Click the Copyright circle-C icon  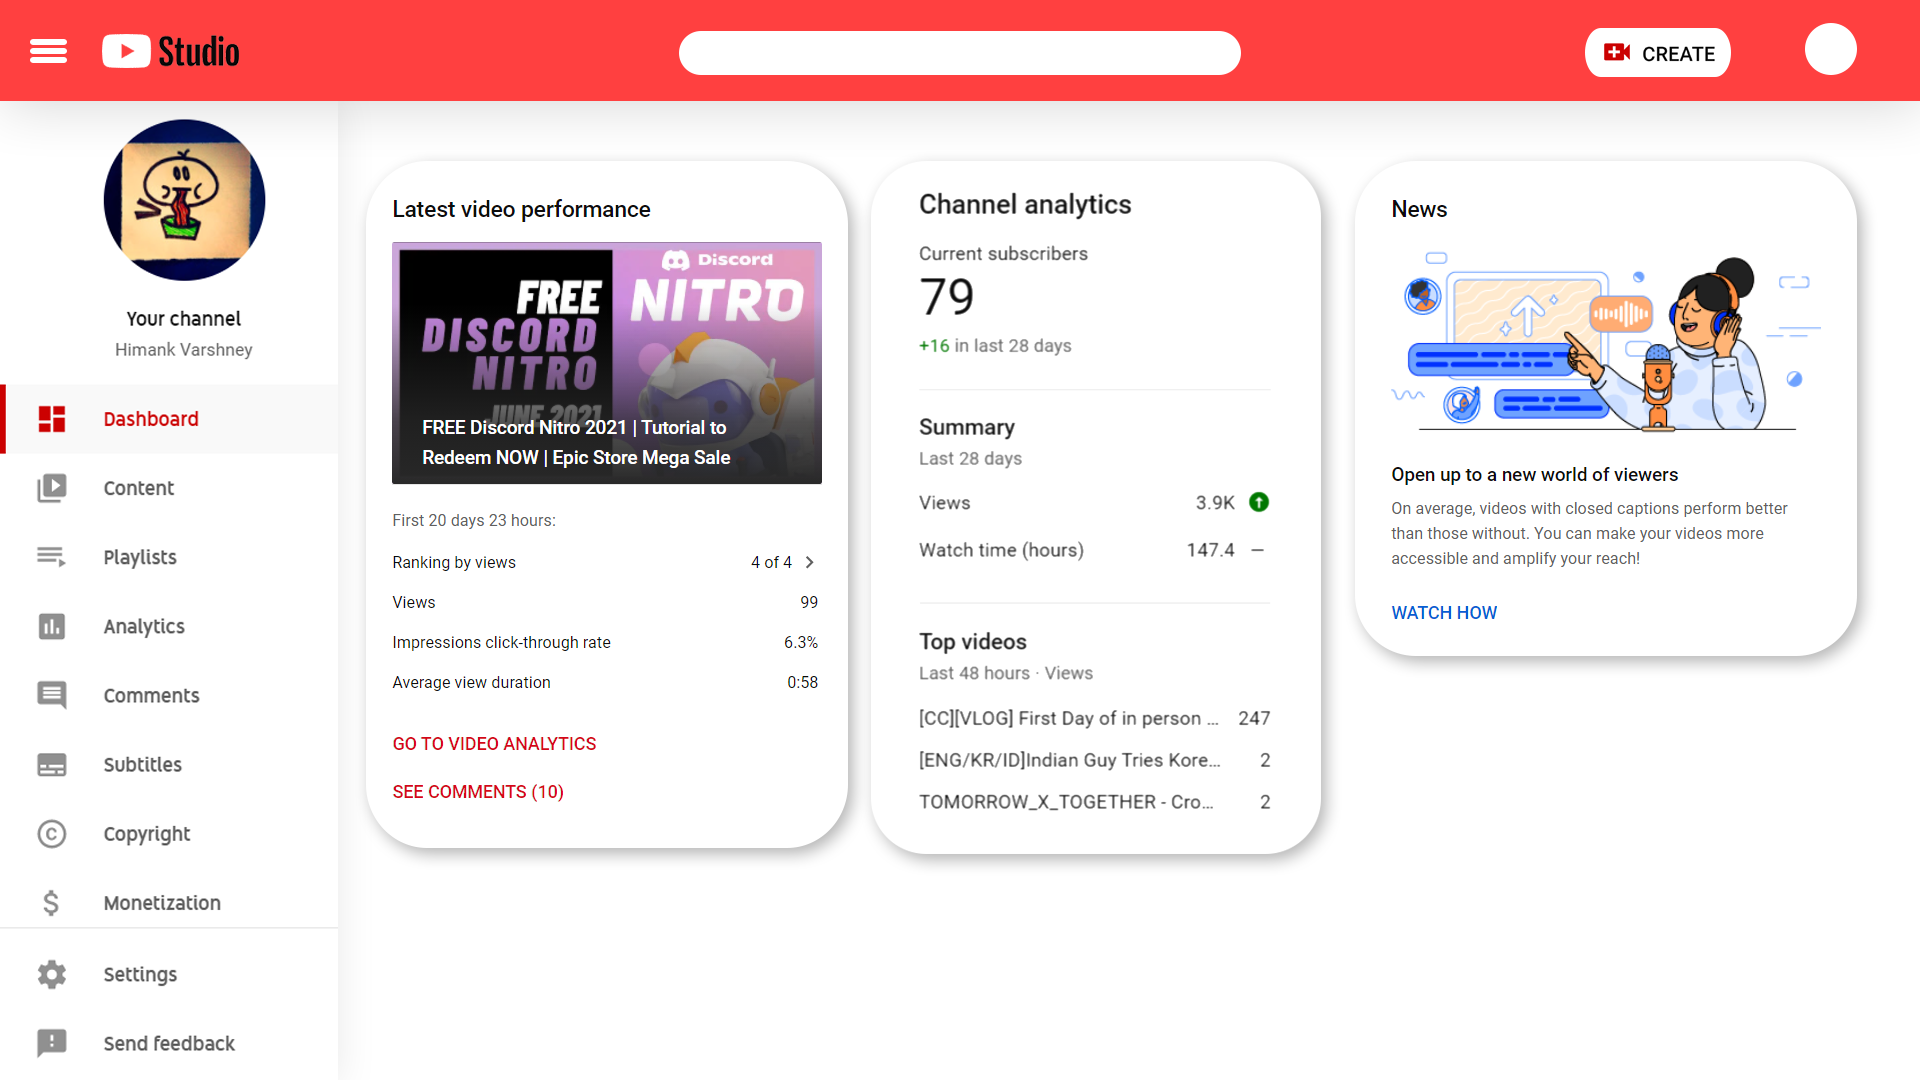pos(52,834)
